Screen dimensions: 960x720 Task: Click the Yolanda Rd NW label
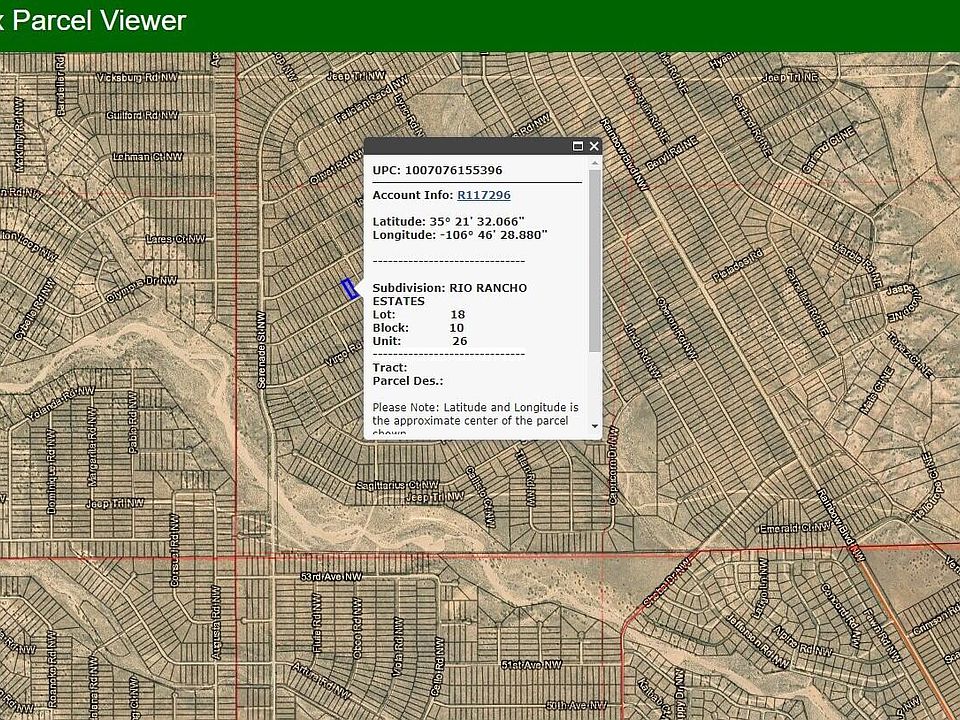pyautogui.click(x=61, y=403)
